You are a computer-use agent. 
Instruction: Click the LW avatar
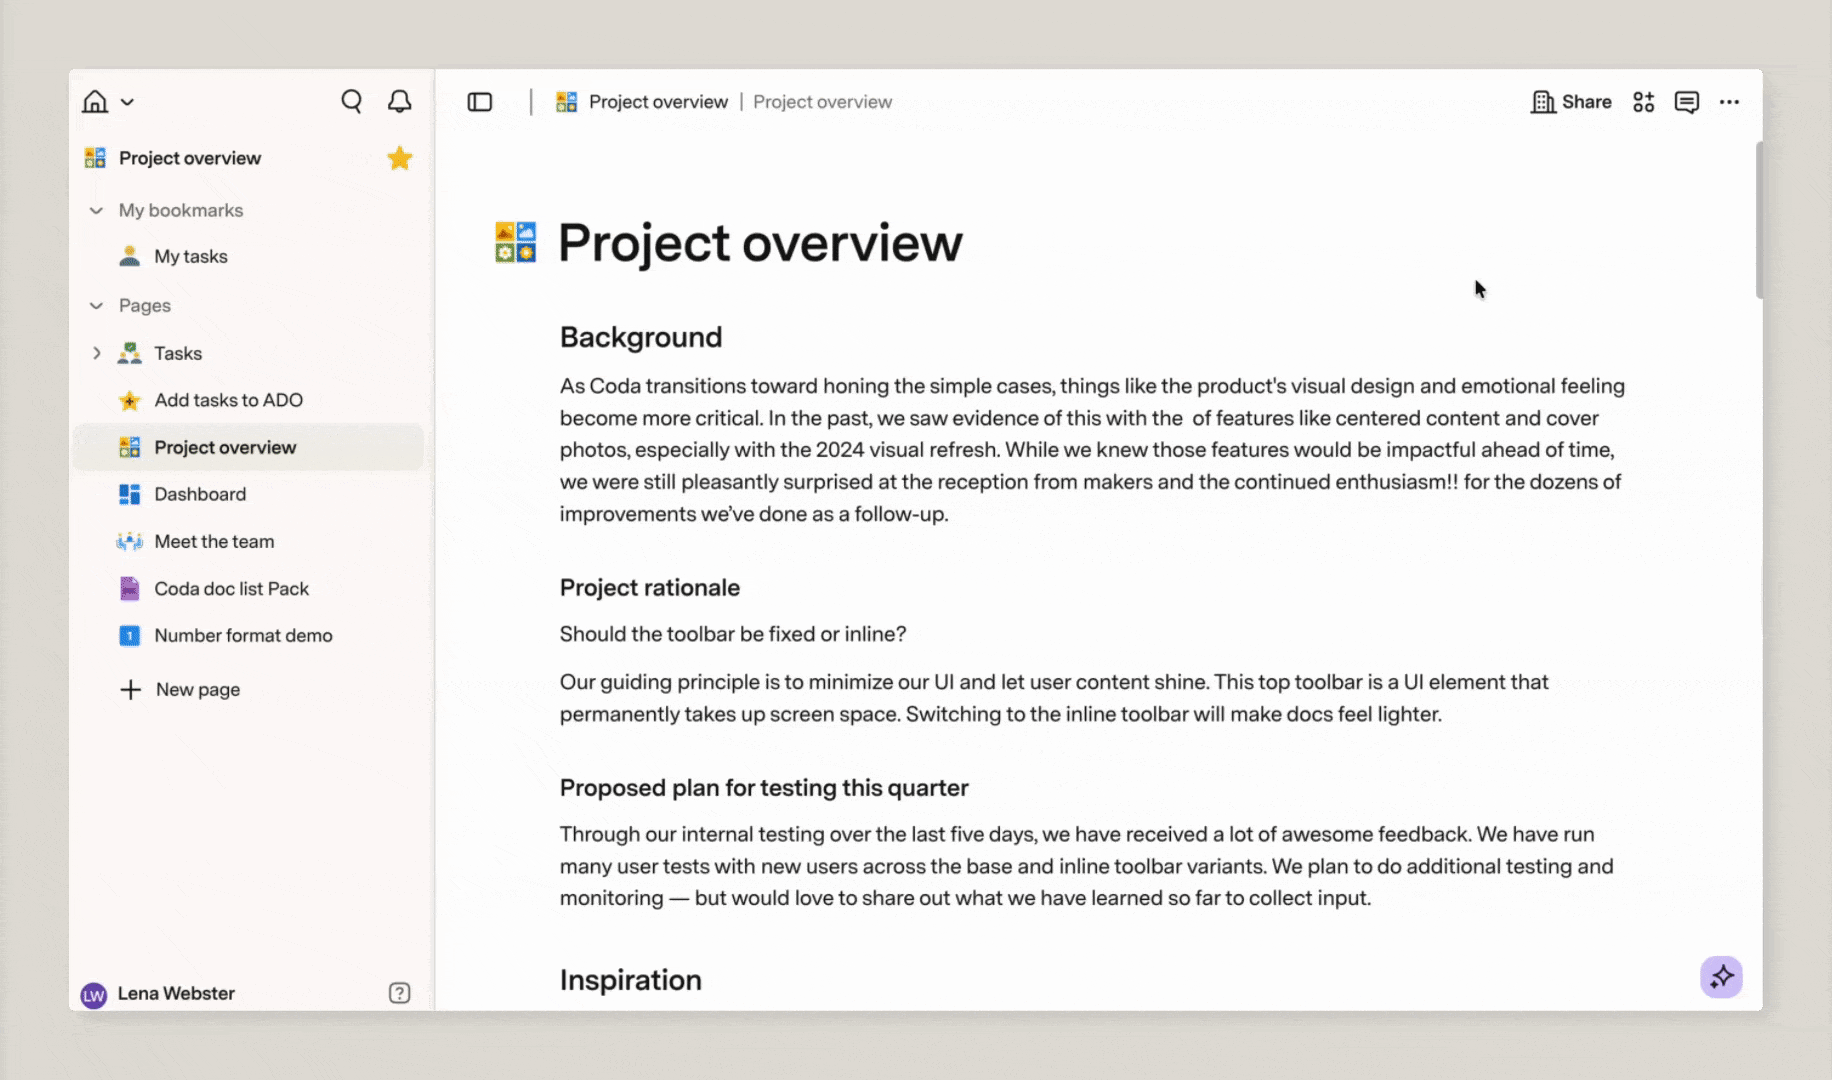click(94, 994)
